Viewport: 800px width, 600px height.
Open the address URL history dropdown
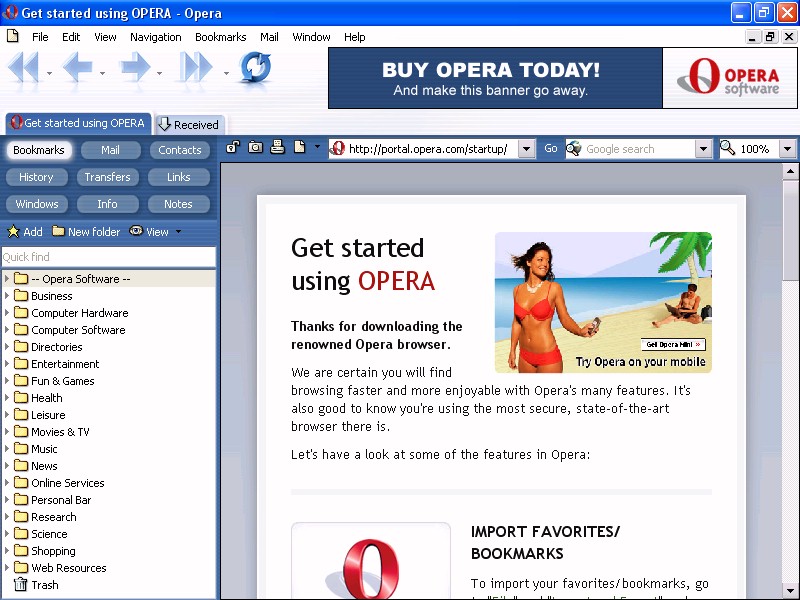[527, 149]
